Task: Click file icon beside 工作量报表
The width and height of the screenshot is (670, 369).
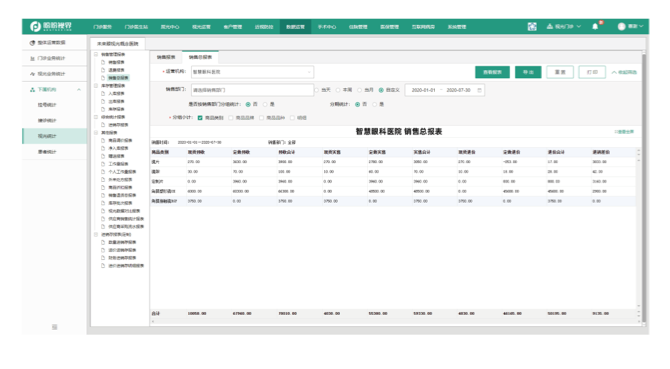Action: tap(103, 164)
